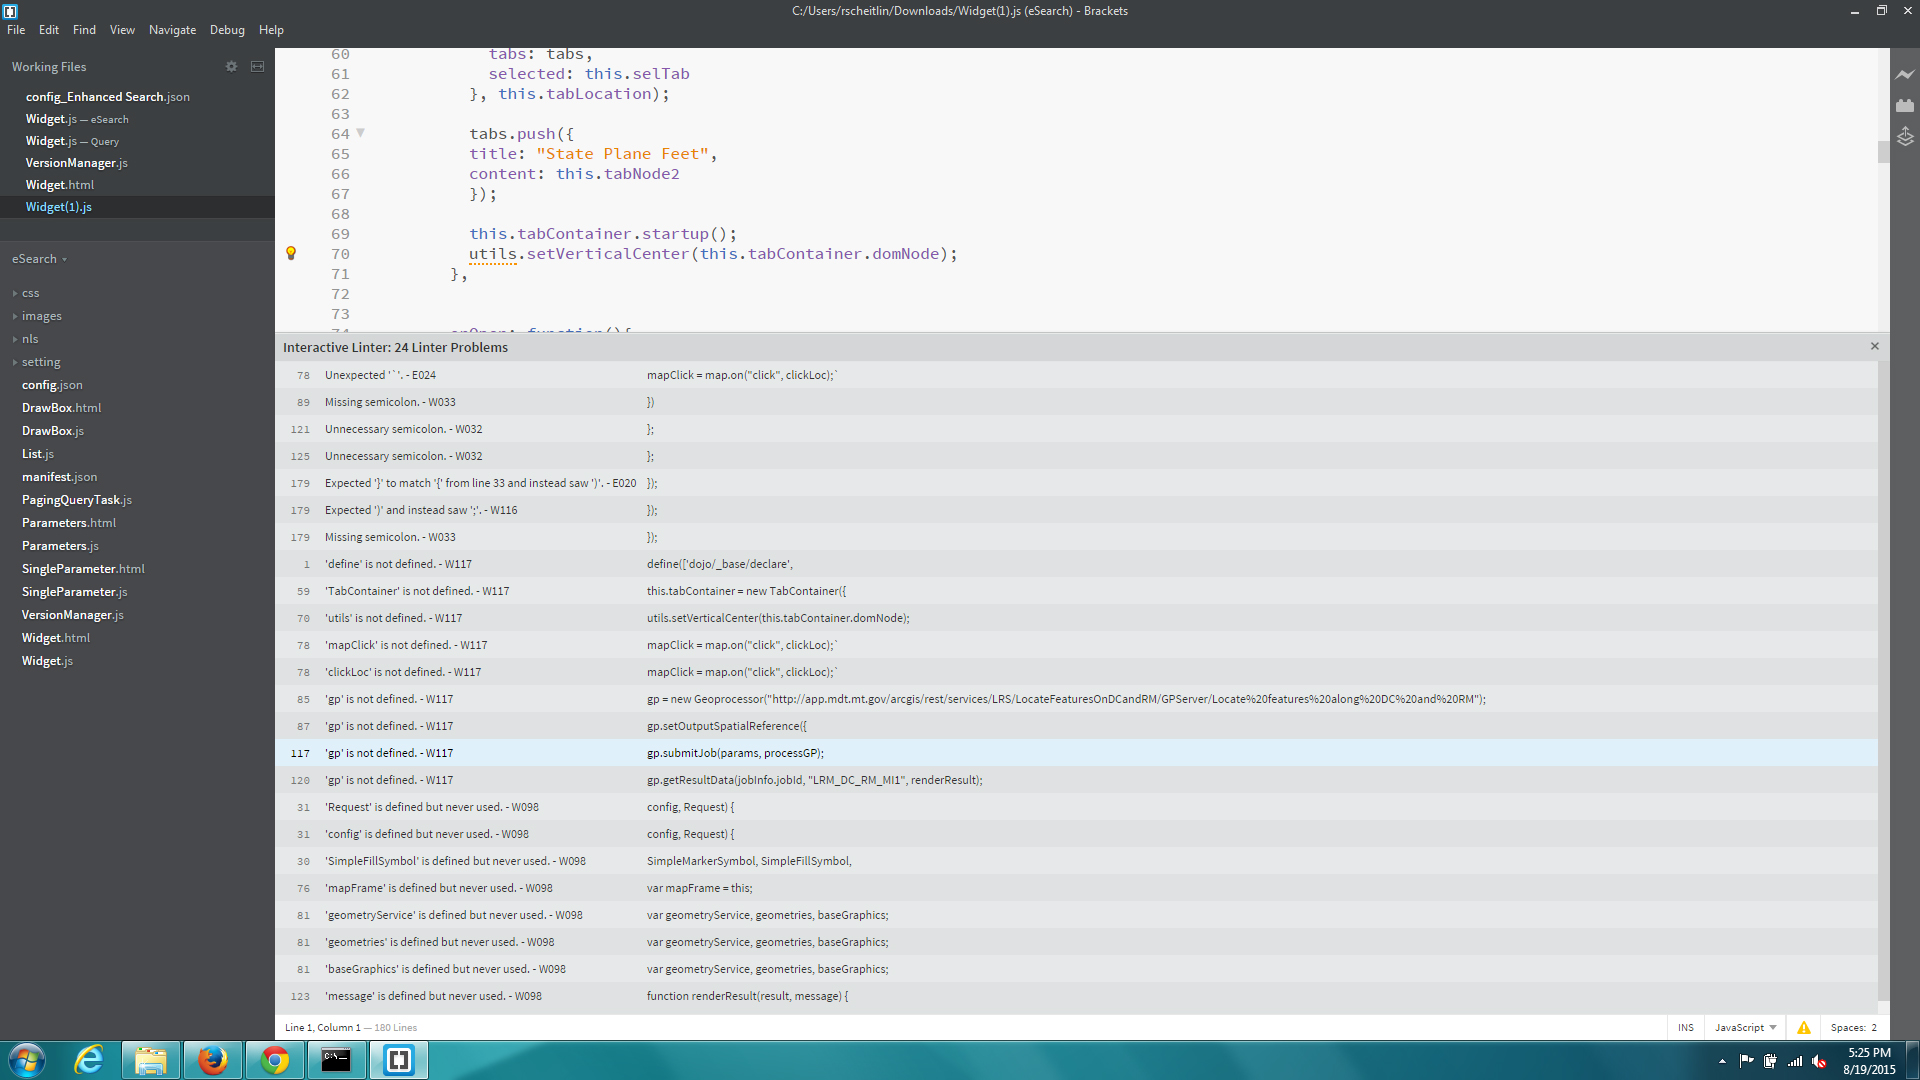Jump to Missing semicolon problem on line 89
Viewport: 1920px width, 1080px height.
[1076, 402]
